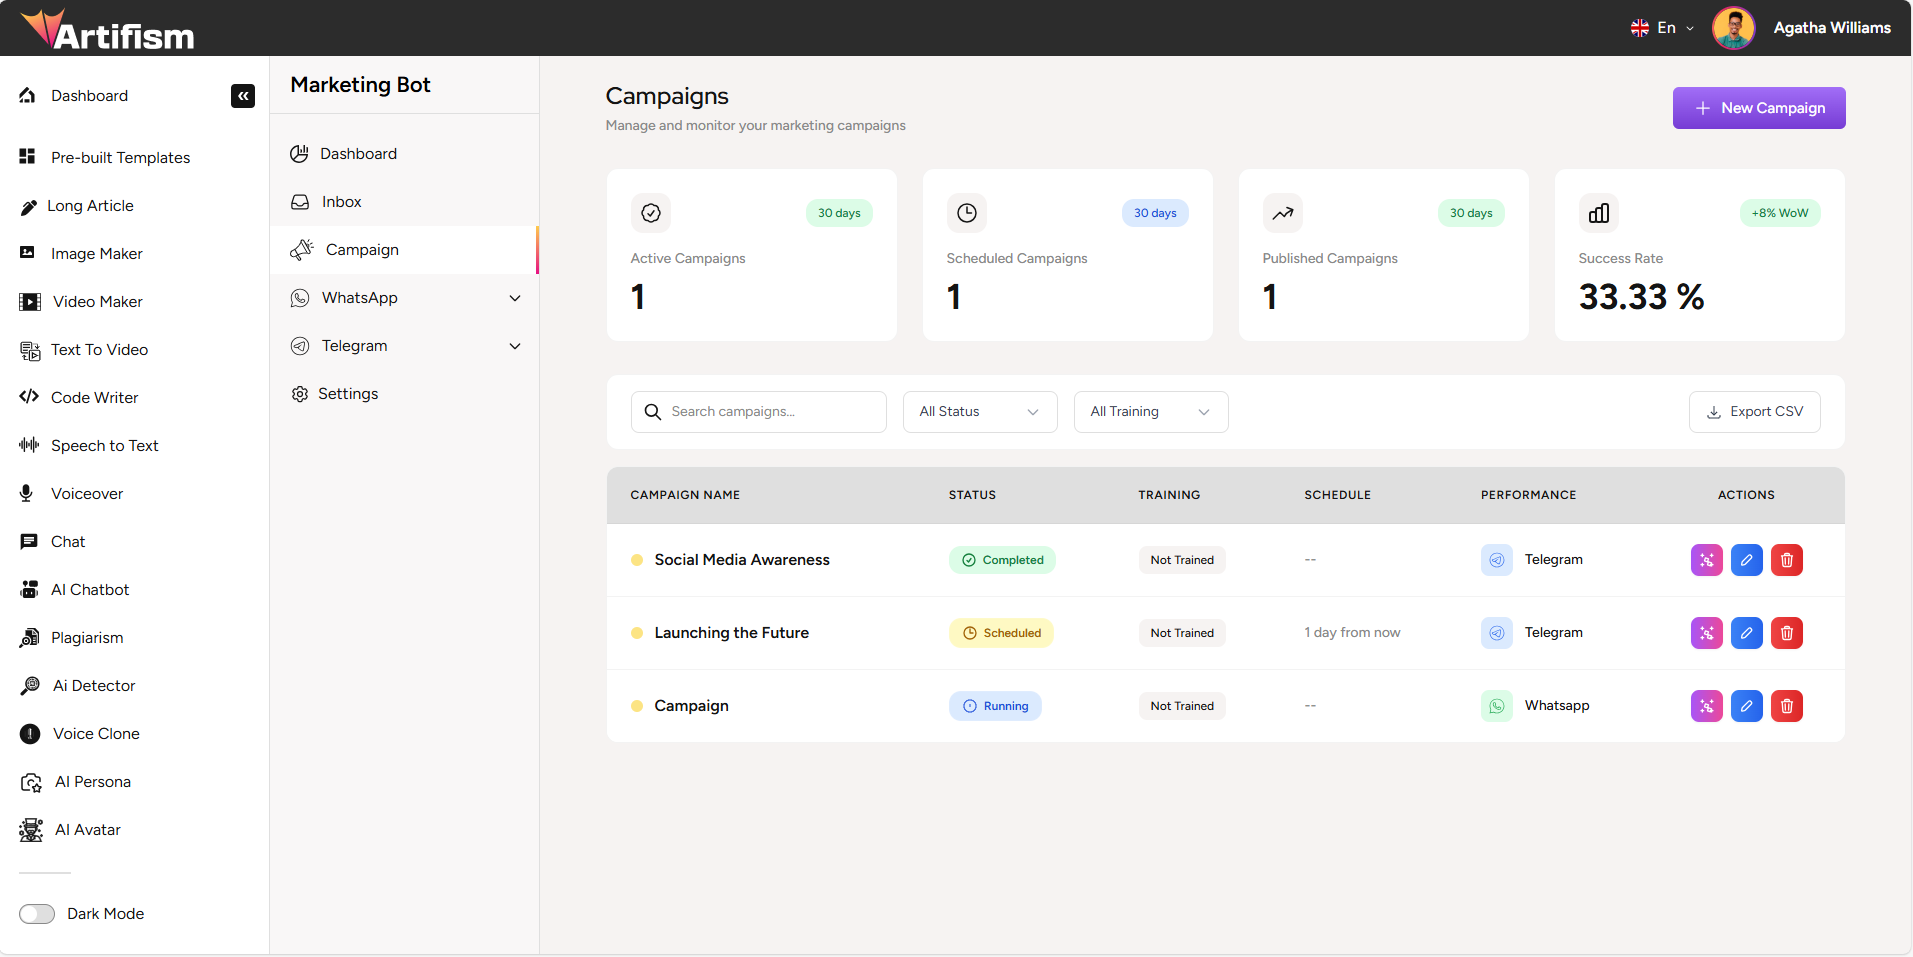Edit Social Media Awareness with the pencil icon

[1746, 560]
